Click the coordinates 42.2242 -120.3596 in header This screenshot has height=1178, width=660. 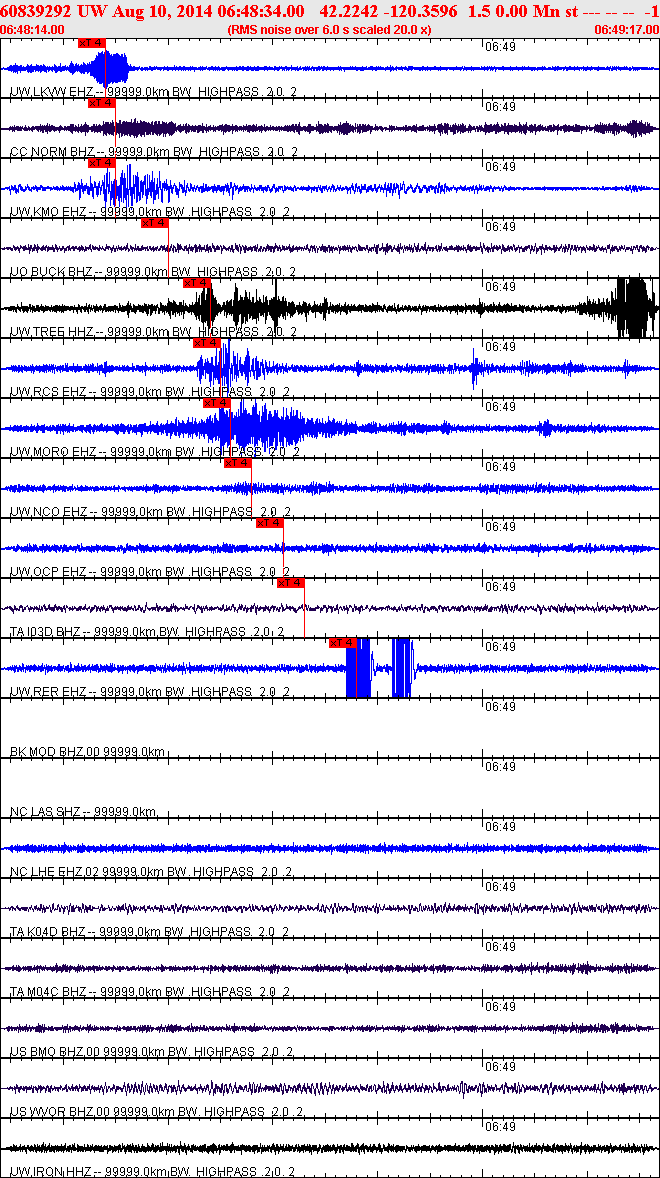[388, 12]
